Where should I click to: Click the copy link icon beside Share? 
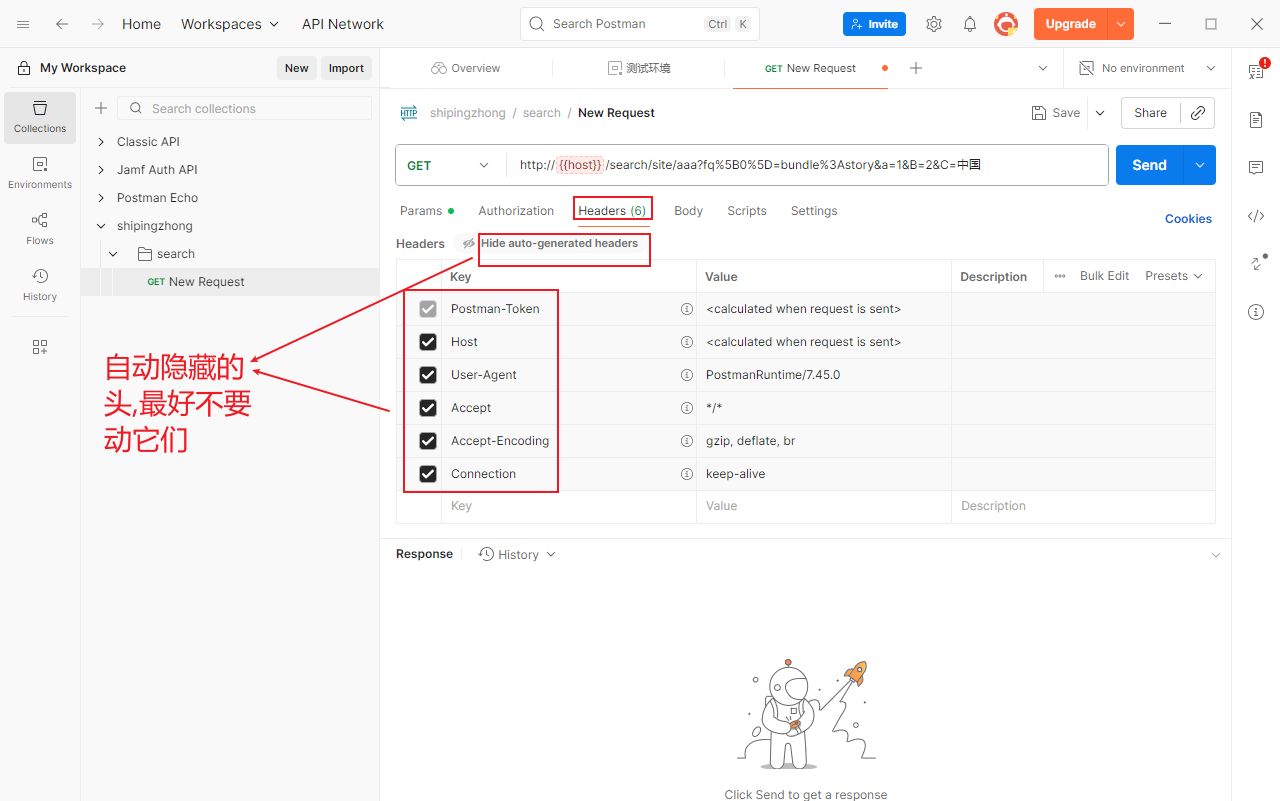pos(1197,113)
